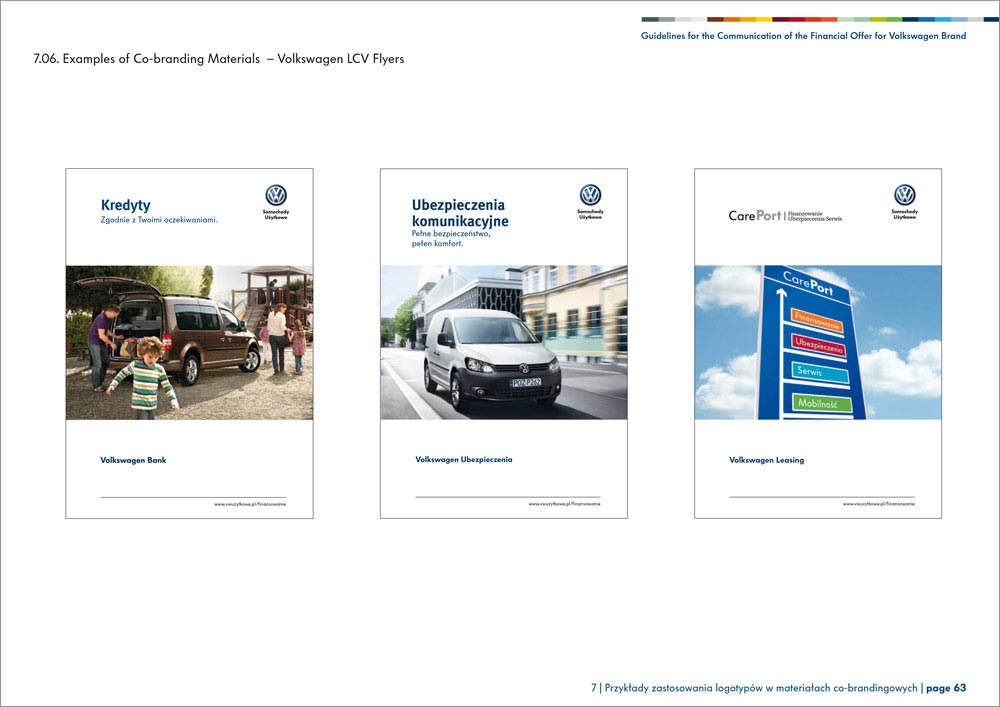The image size is (1000, 707).
Task: Click the 'Guidelines for the Communication' header text
Action: point(804,36)
